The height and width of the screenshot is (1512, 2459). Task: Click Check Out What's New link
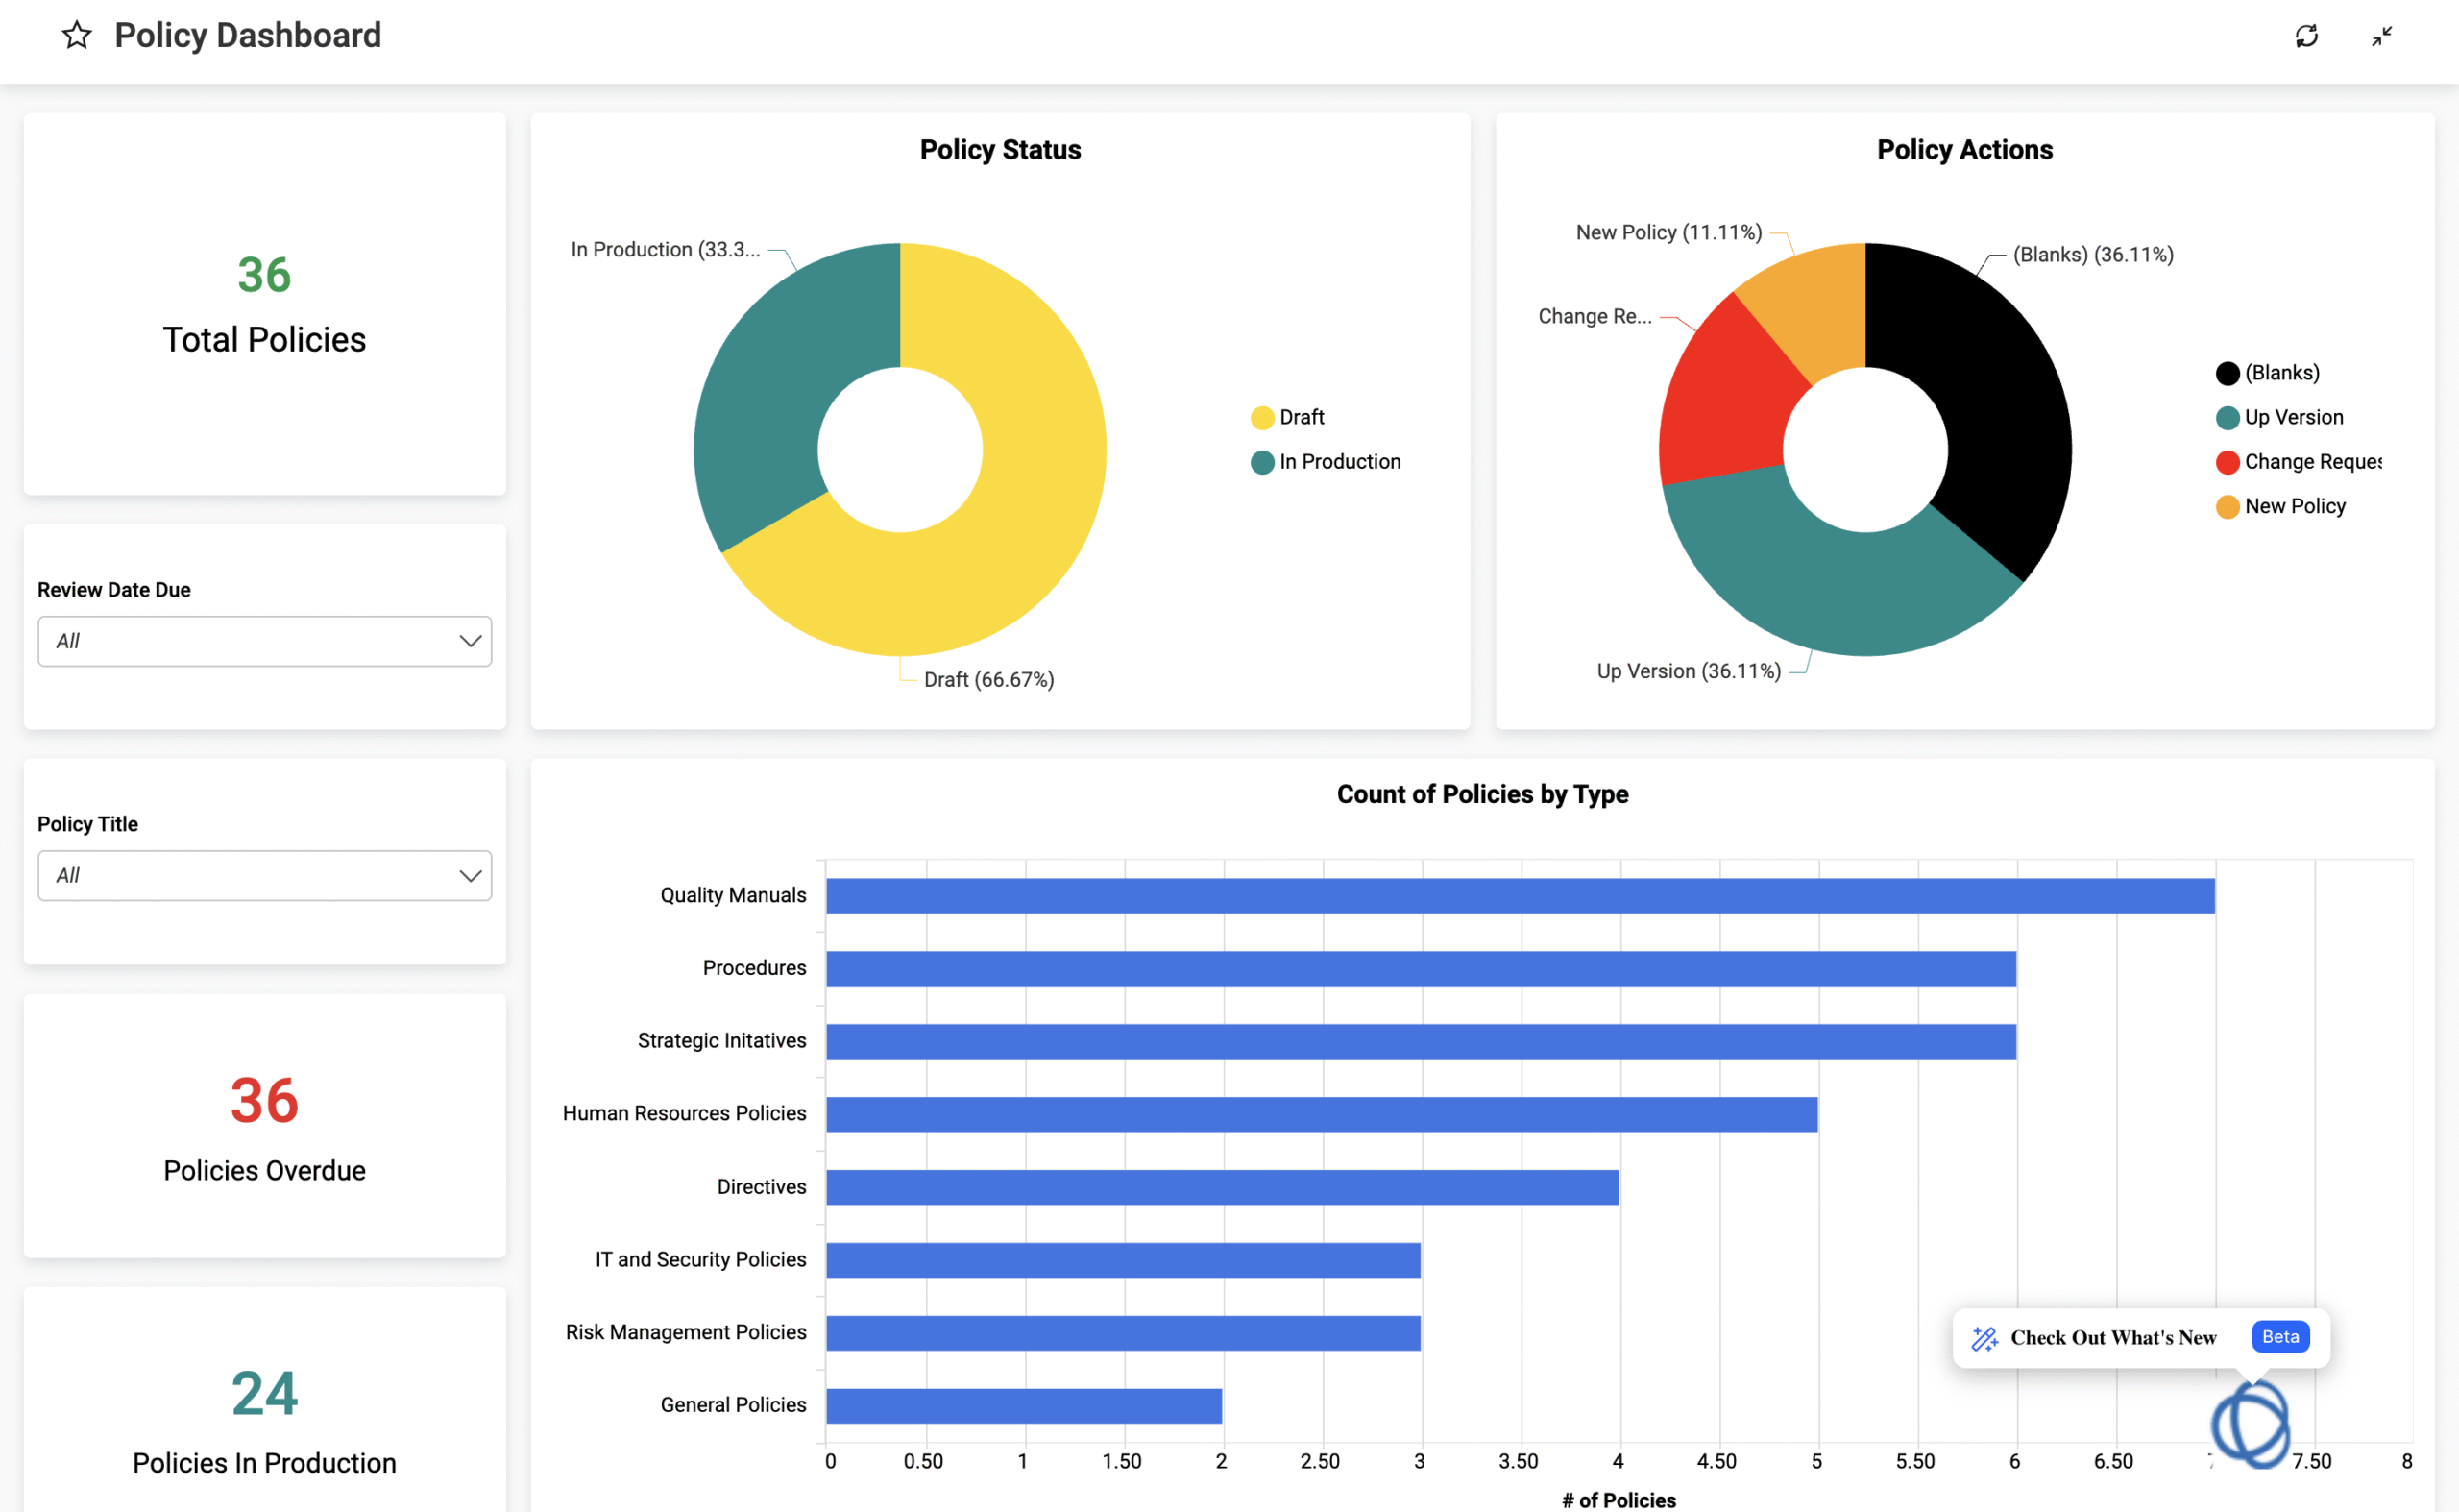click(2112, 1338)
